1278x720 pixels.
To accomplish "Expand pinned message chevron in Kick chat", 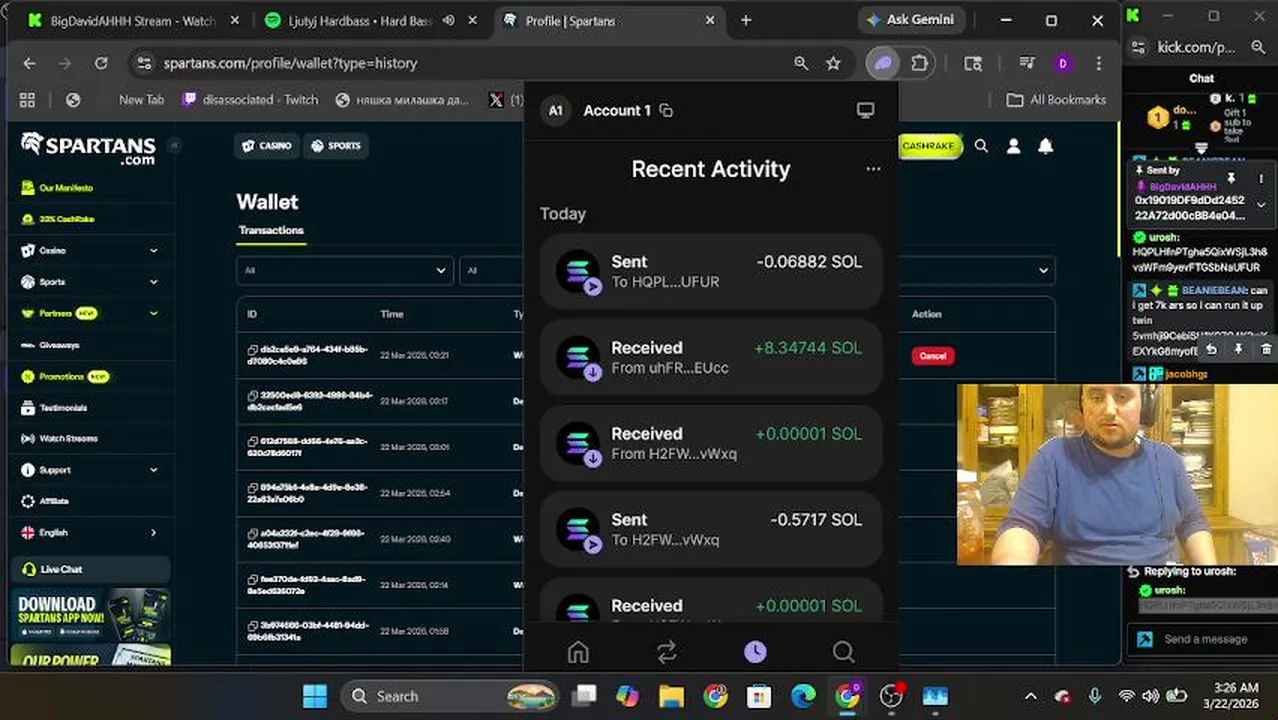I will pyautogui.click(x=1261, y=205).
